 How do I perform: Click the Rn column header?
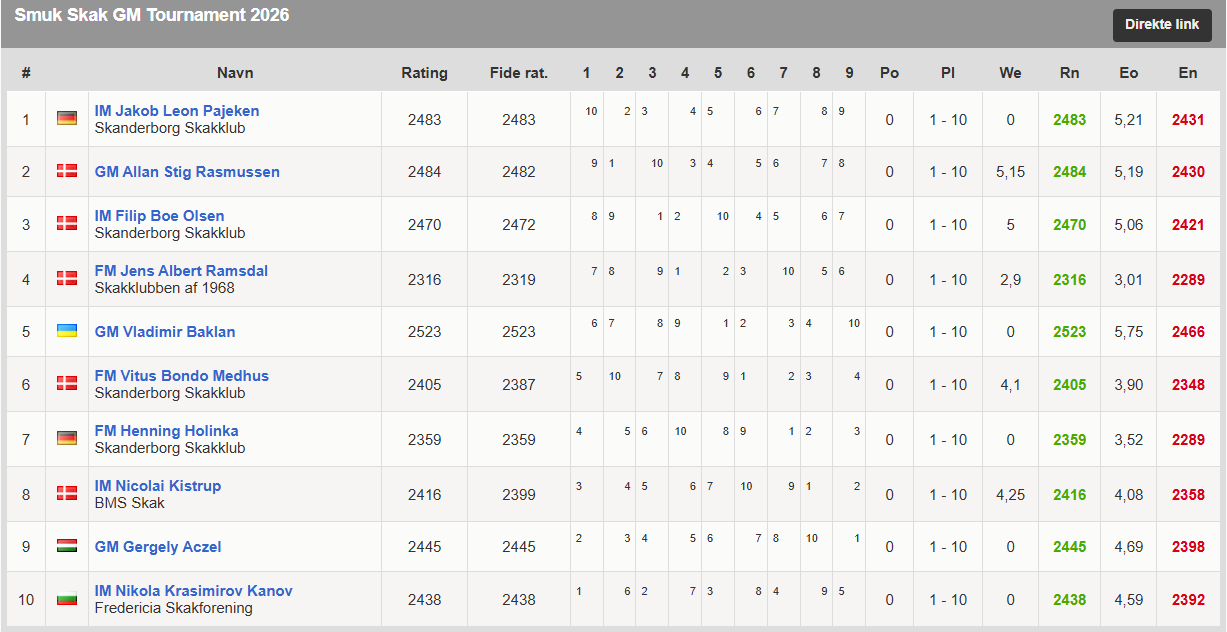pyautogui.click(x=1069, y=73)
